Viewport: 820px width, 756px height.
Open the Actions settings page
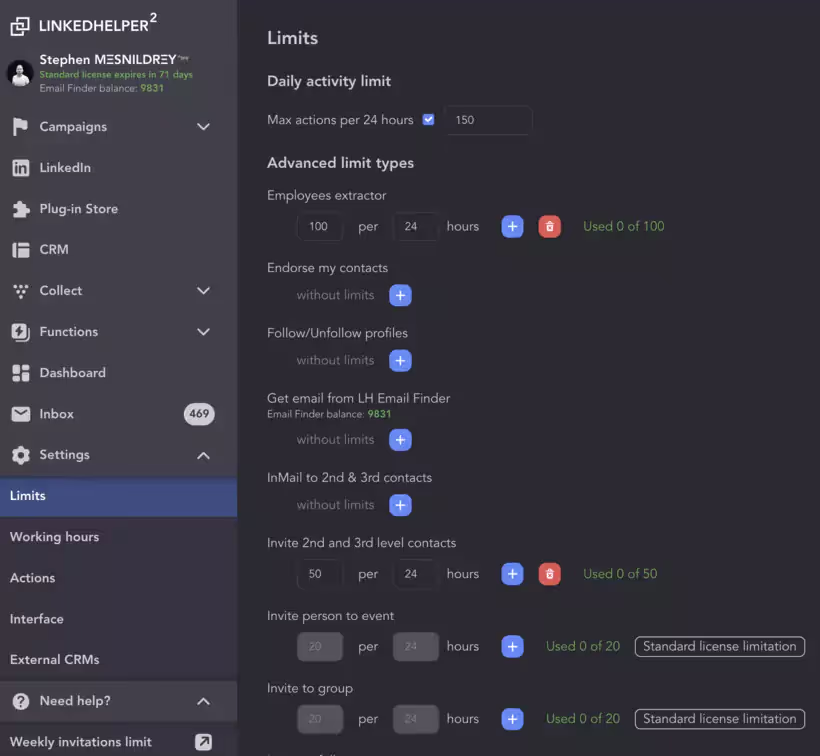(32, 577)
